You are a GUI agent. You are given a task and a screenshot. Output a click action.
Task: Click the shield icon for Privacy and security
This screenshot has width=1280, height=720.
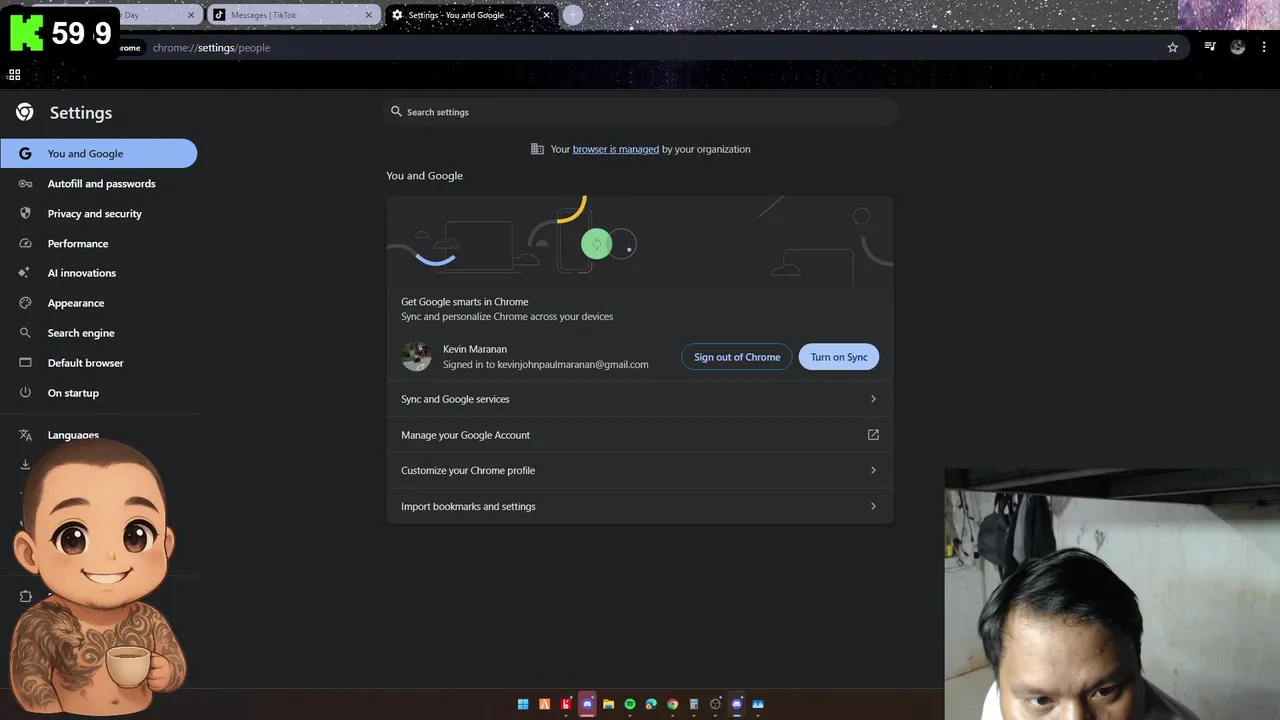coord(25,213)
